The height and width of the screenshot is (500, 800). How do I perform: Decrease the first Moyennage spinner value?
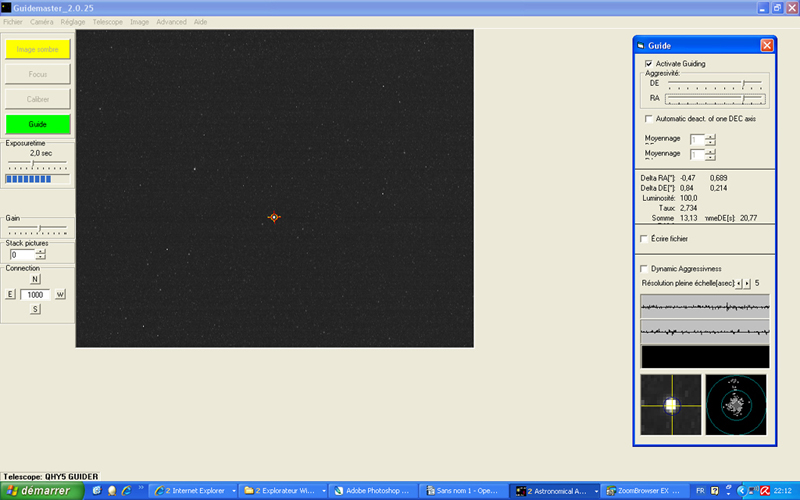[x=711, y=142]
